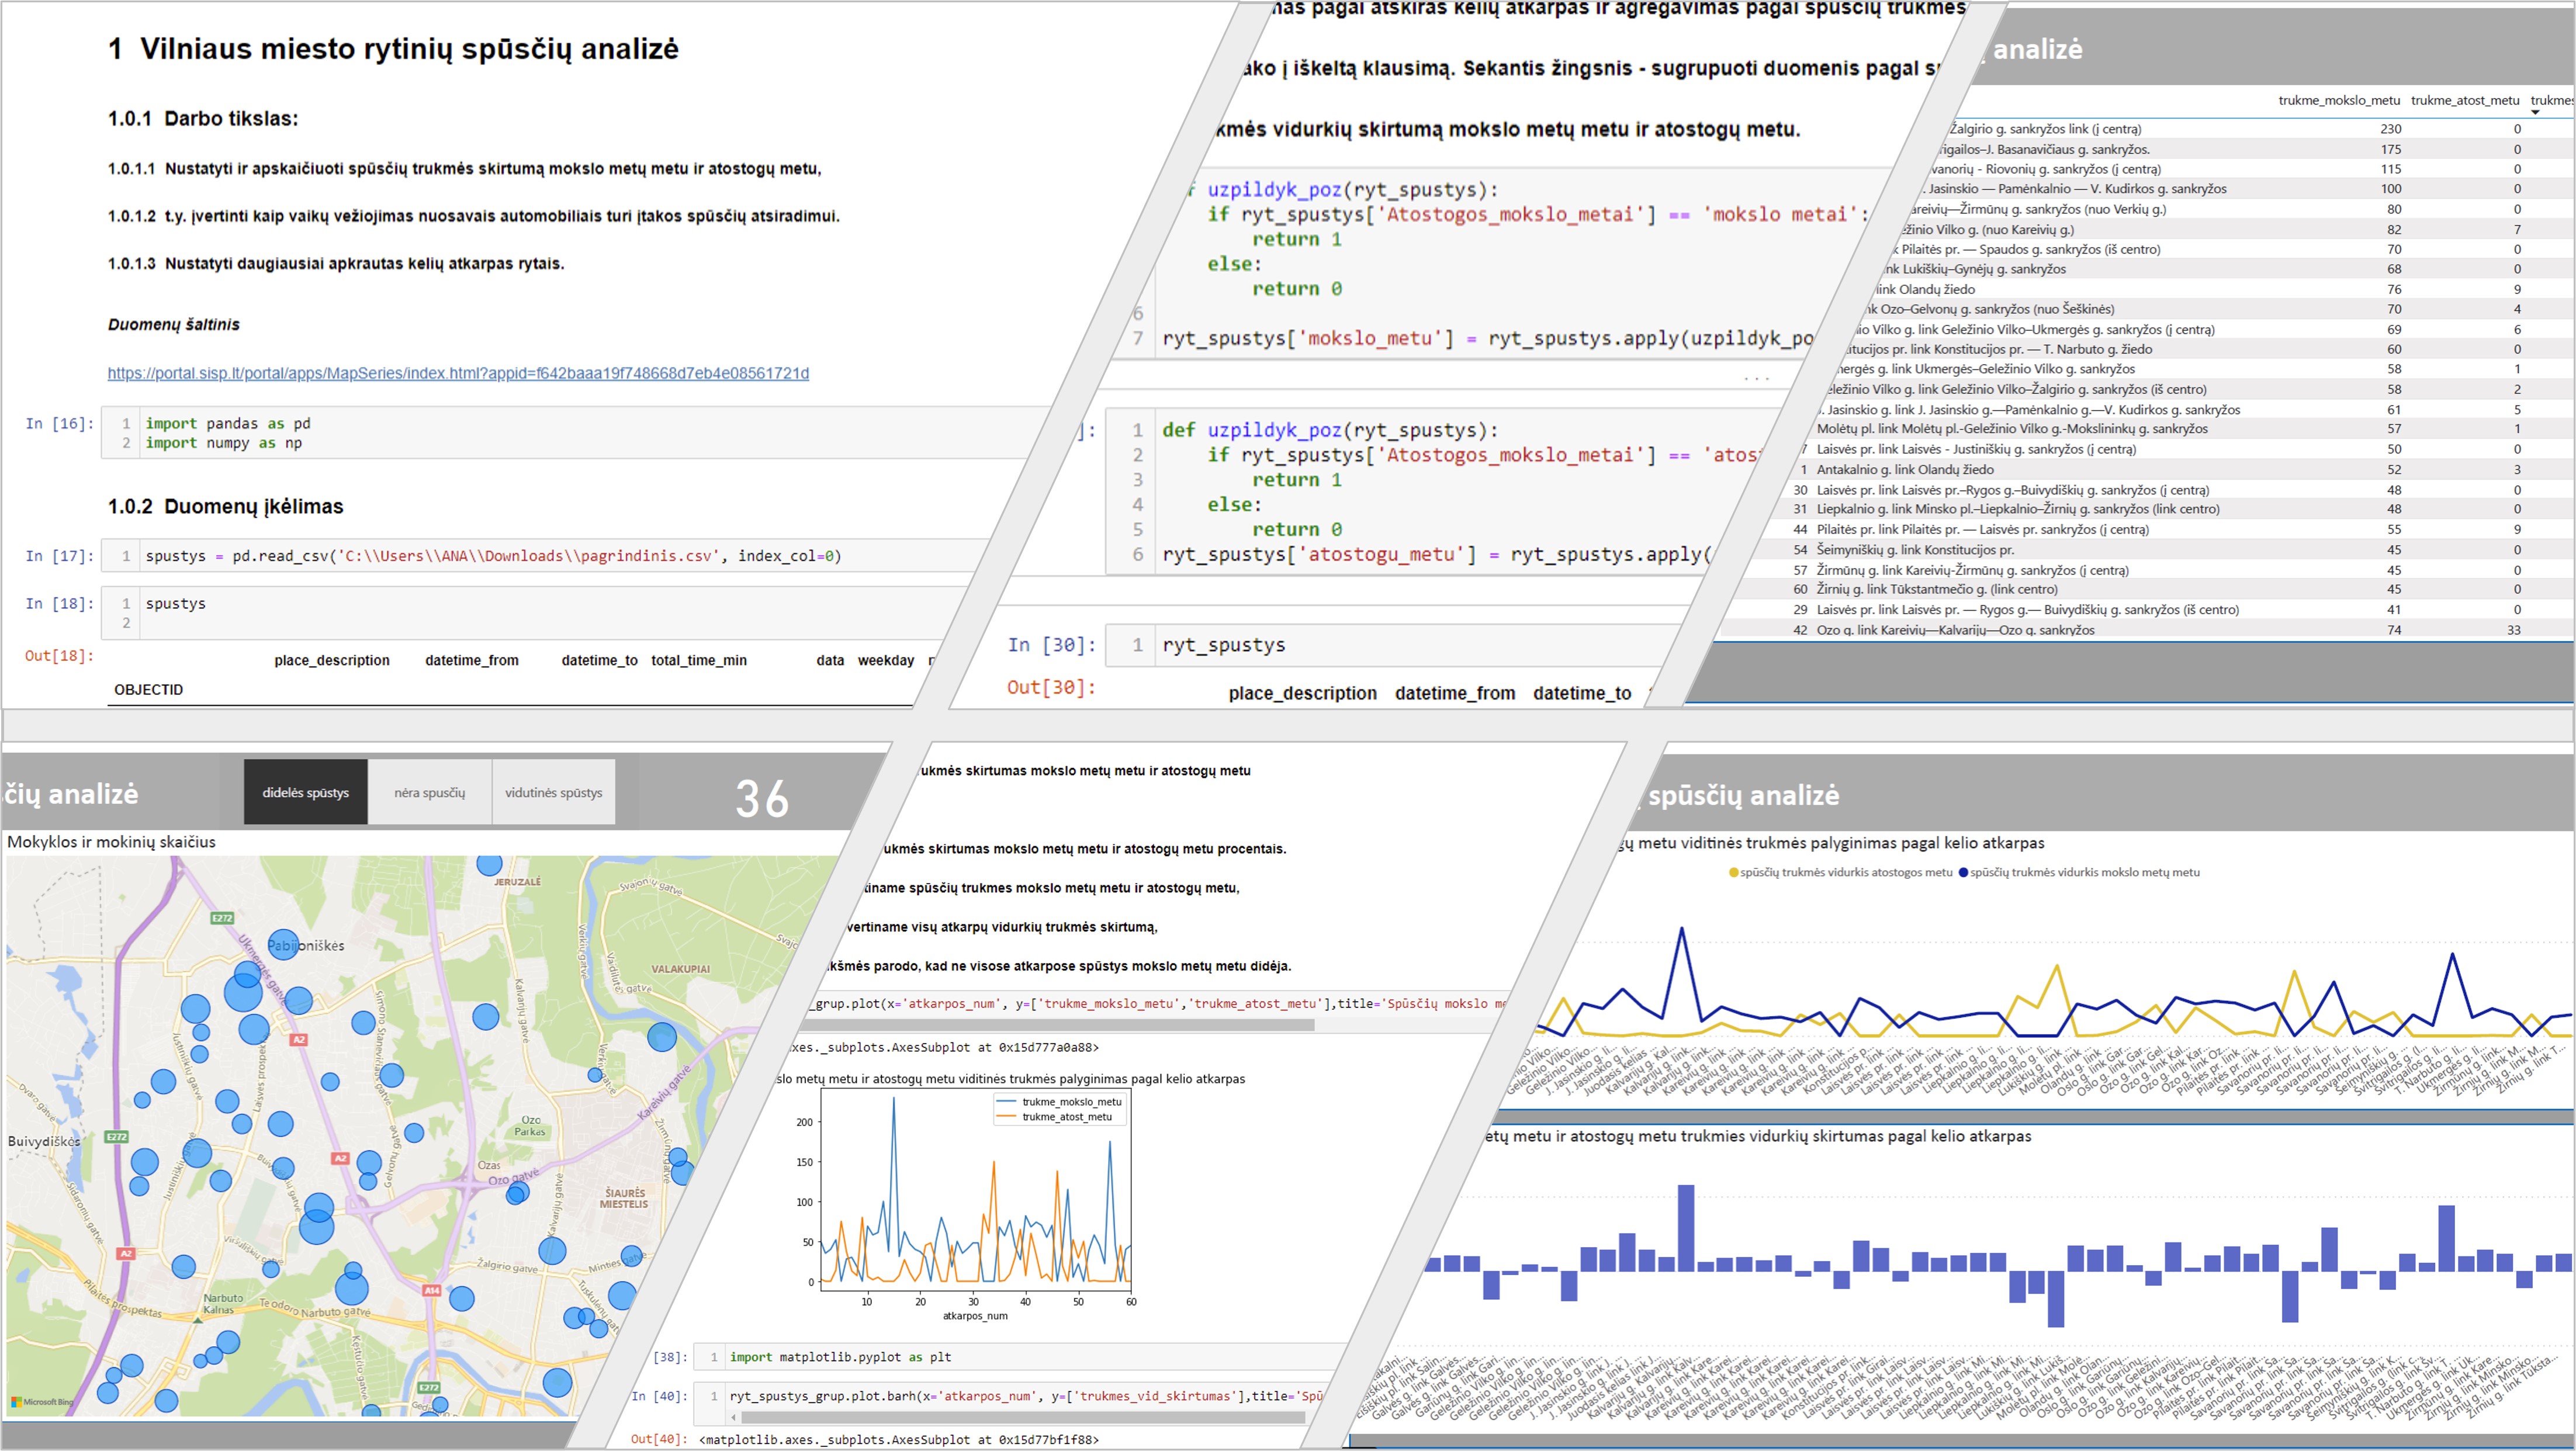Select the 'didelės spūstys' slicer button
2576x1451 pixels.
tap(306, 792)
